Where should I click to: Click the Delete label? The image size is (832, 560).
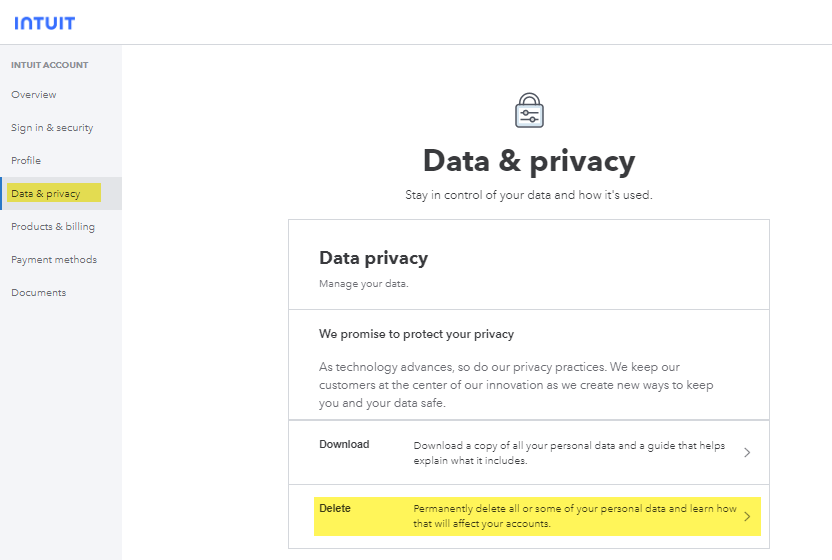click(x=335, y=509)
